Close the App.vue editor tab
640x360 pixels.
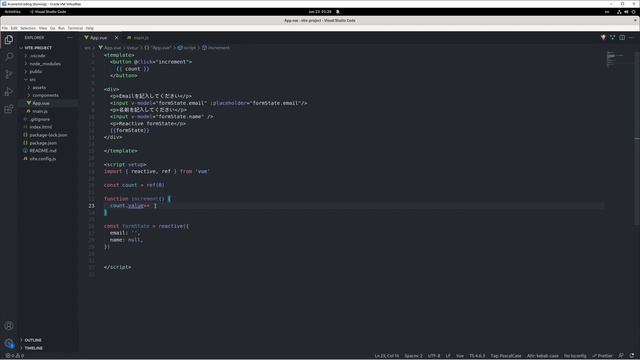tap(116, 38)
